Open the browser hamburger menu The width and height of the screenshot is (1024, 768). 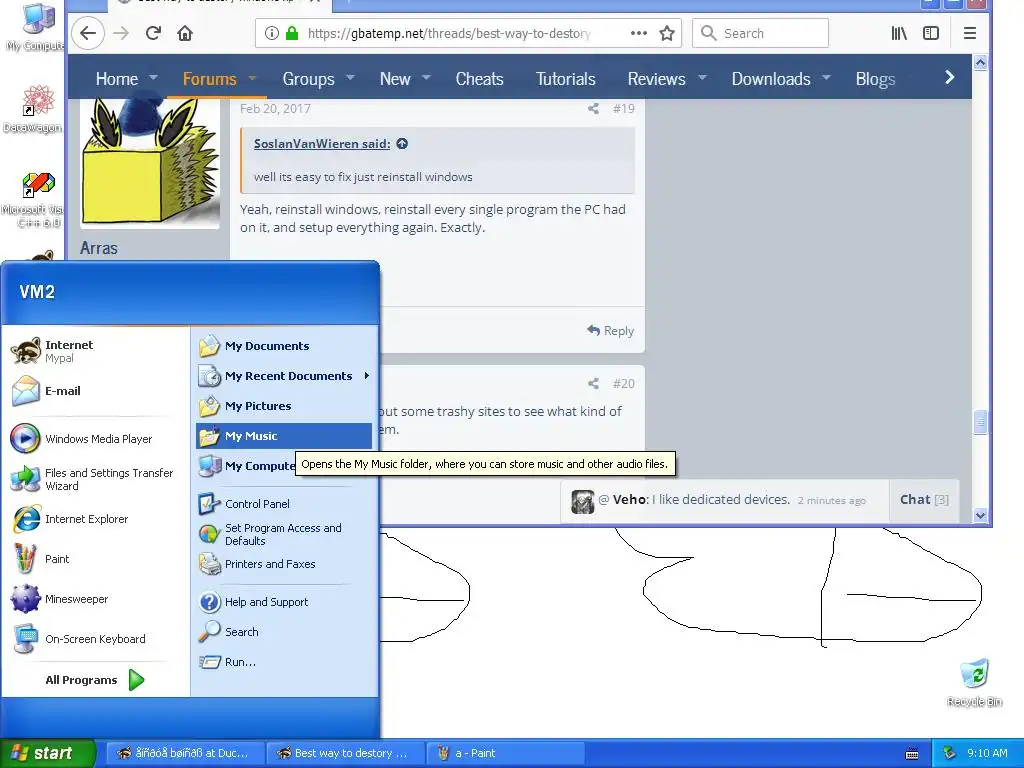pyautogui.click(x=970, y=33)
